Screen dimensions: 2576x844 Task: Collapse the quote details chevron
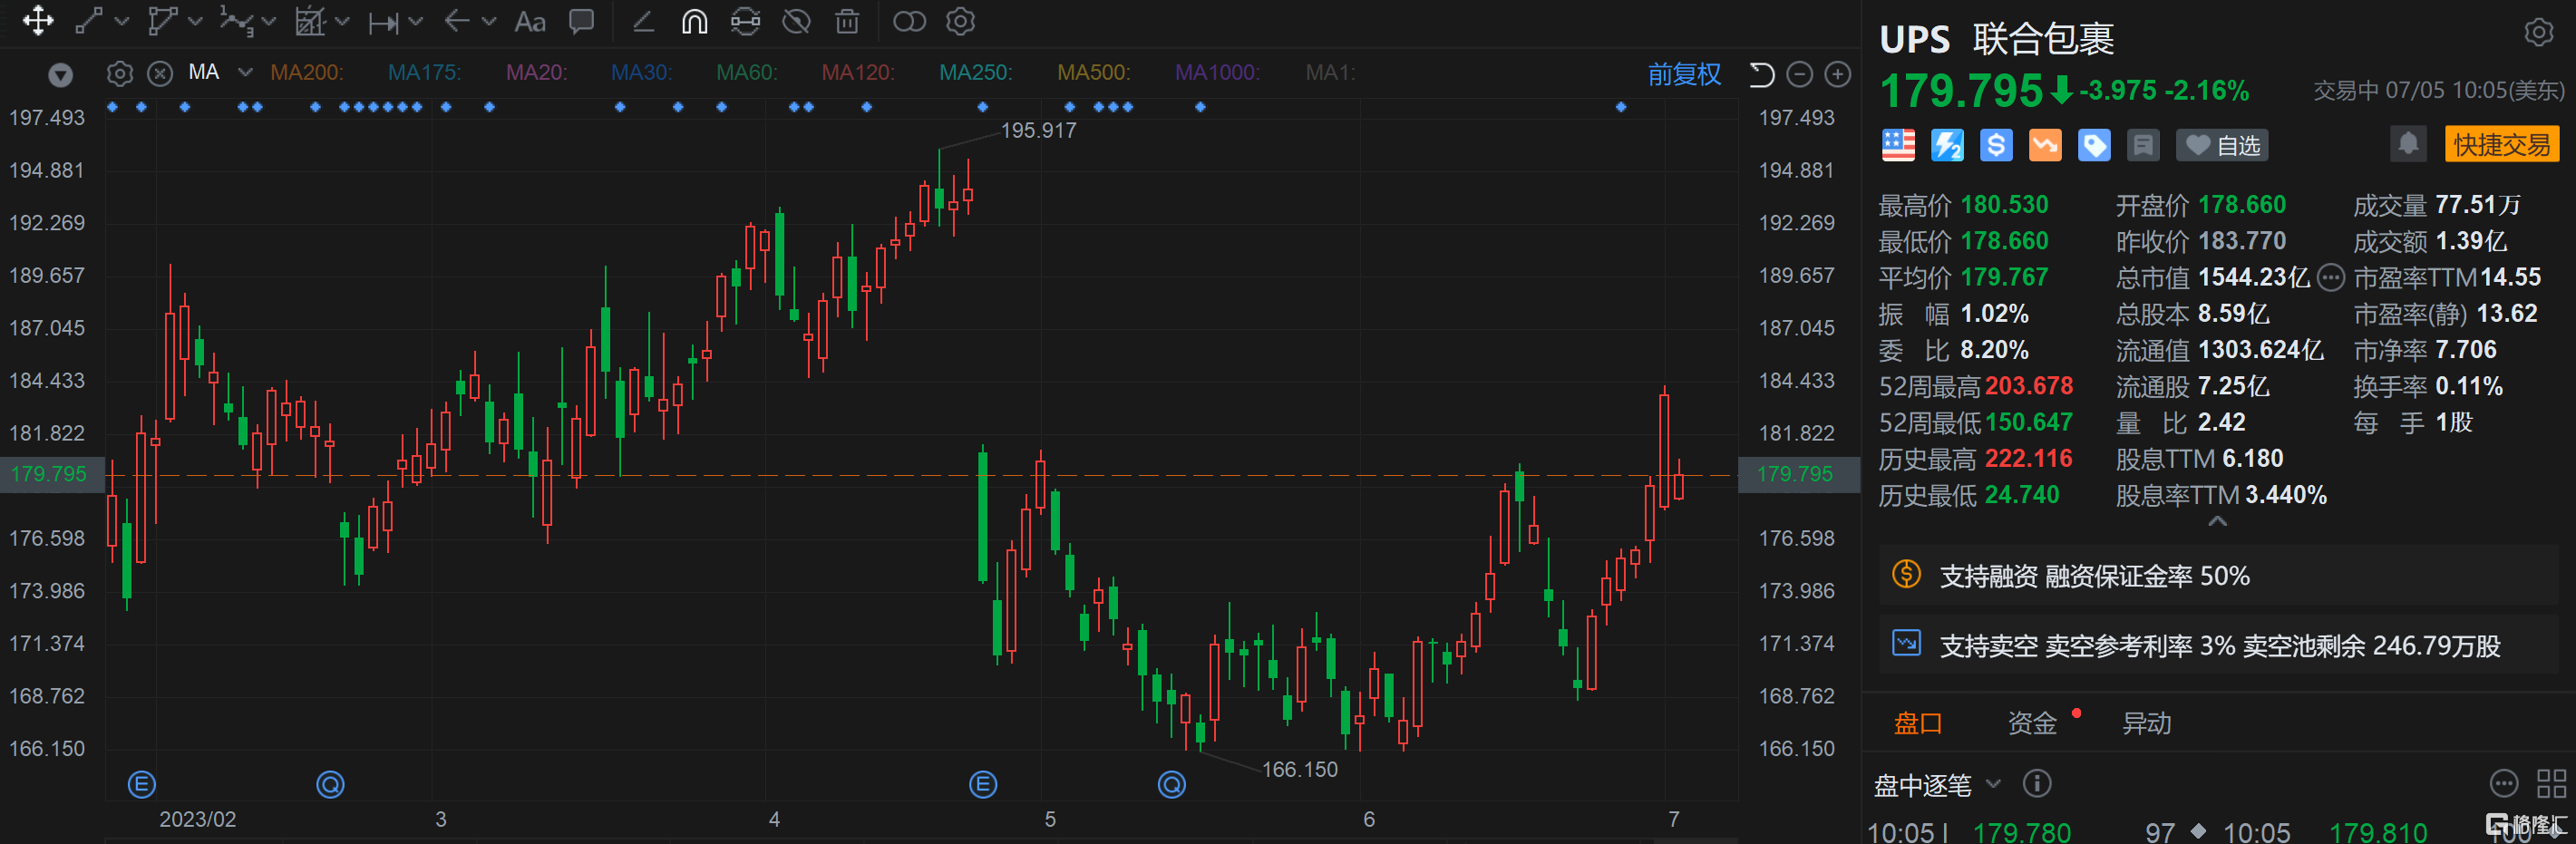click(x=2217, y=521)
